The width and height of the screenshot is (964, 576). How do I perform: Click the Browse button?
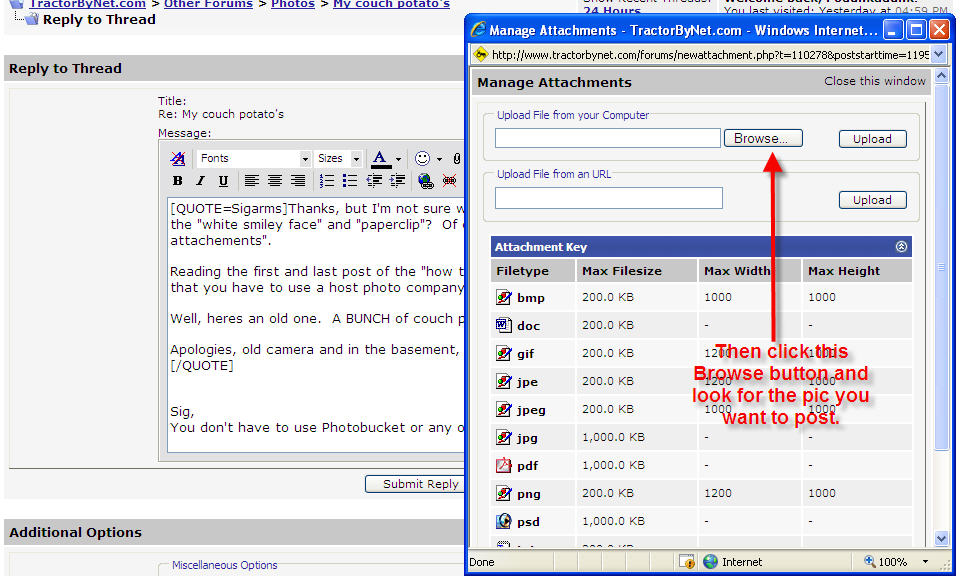tap(762, 139)
